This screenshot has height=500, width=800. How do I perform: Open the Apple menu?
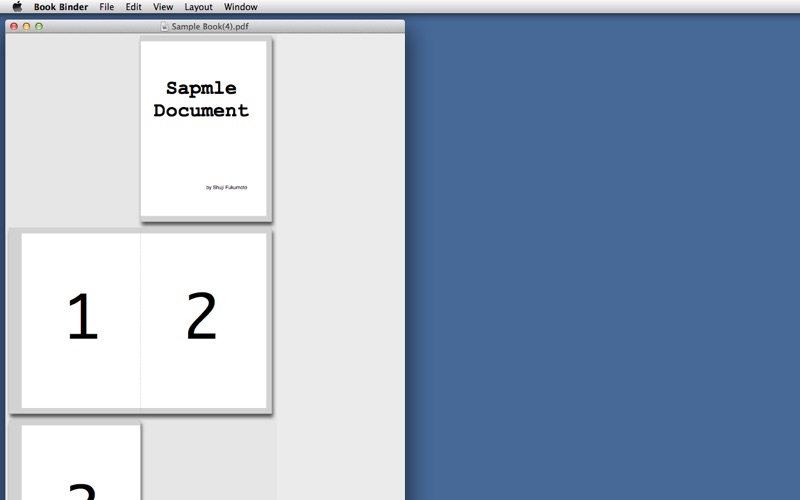[x=17, y=7]
